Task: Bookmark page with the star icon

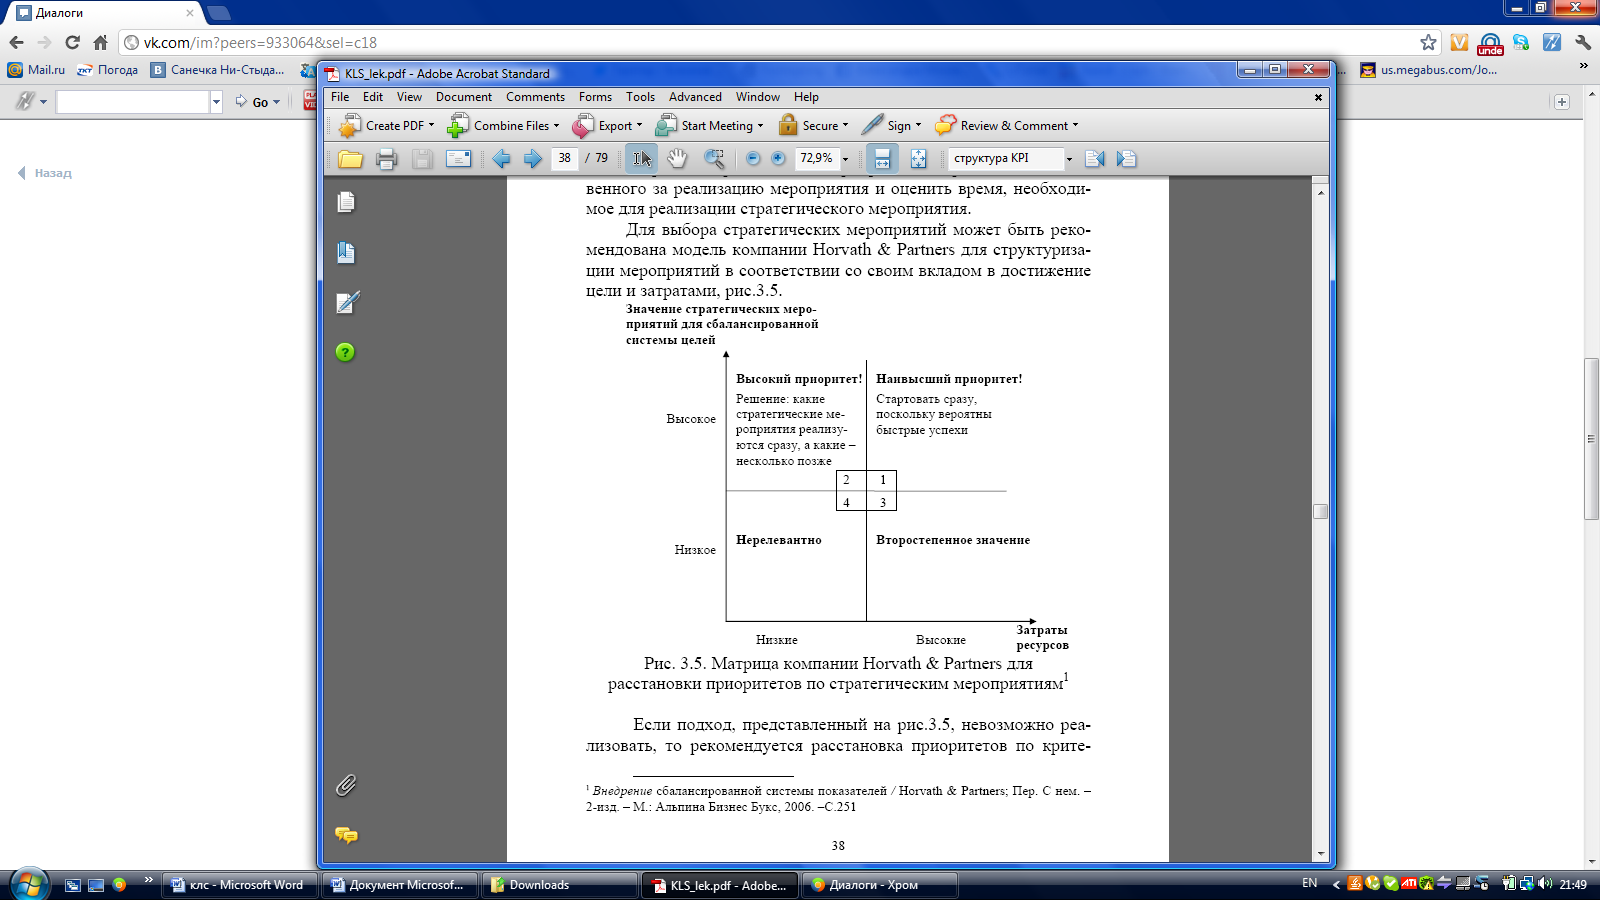Action: pyautogui.click(x=1428, y=42)
